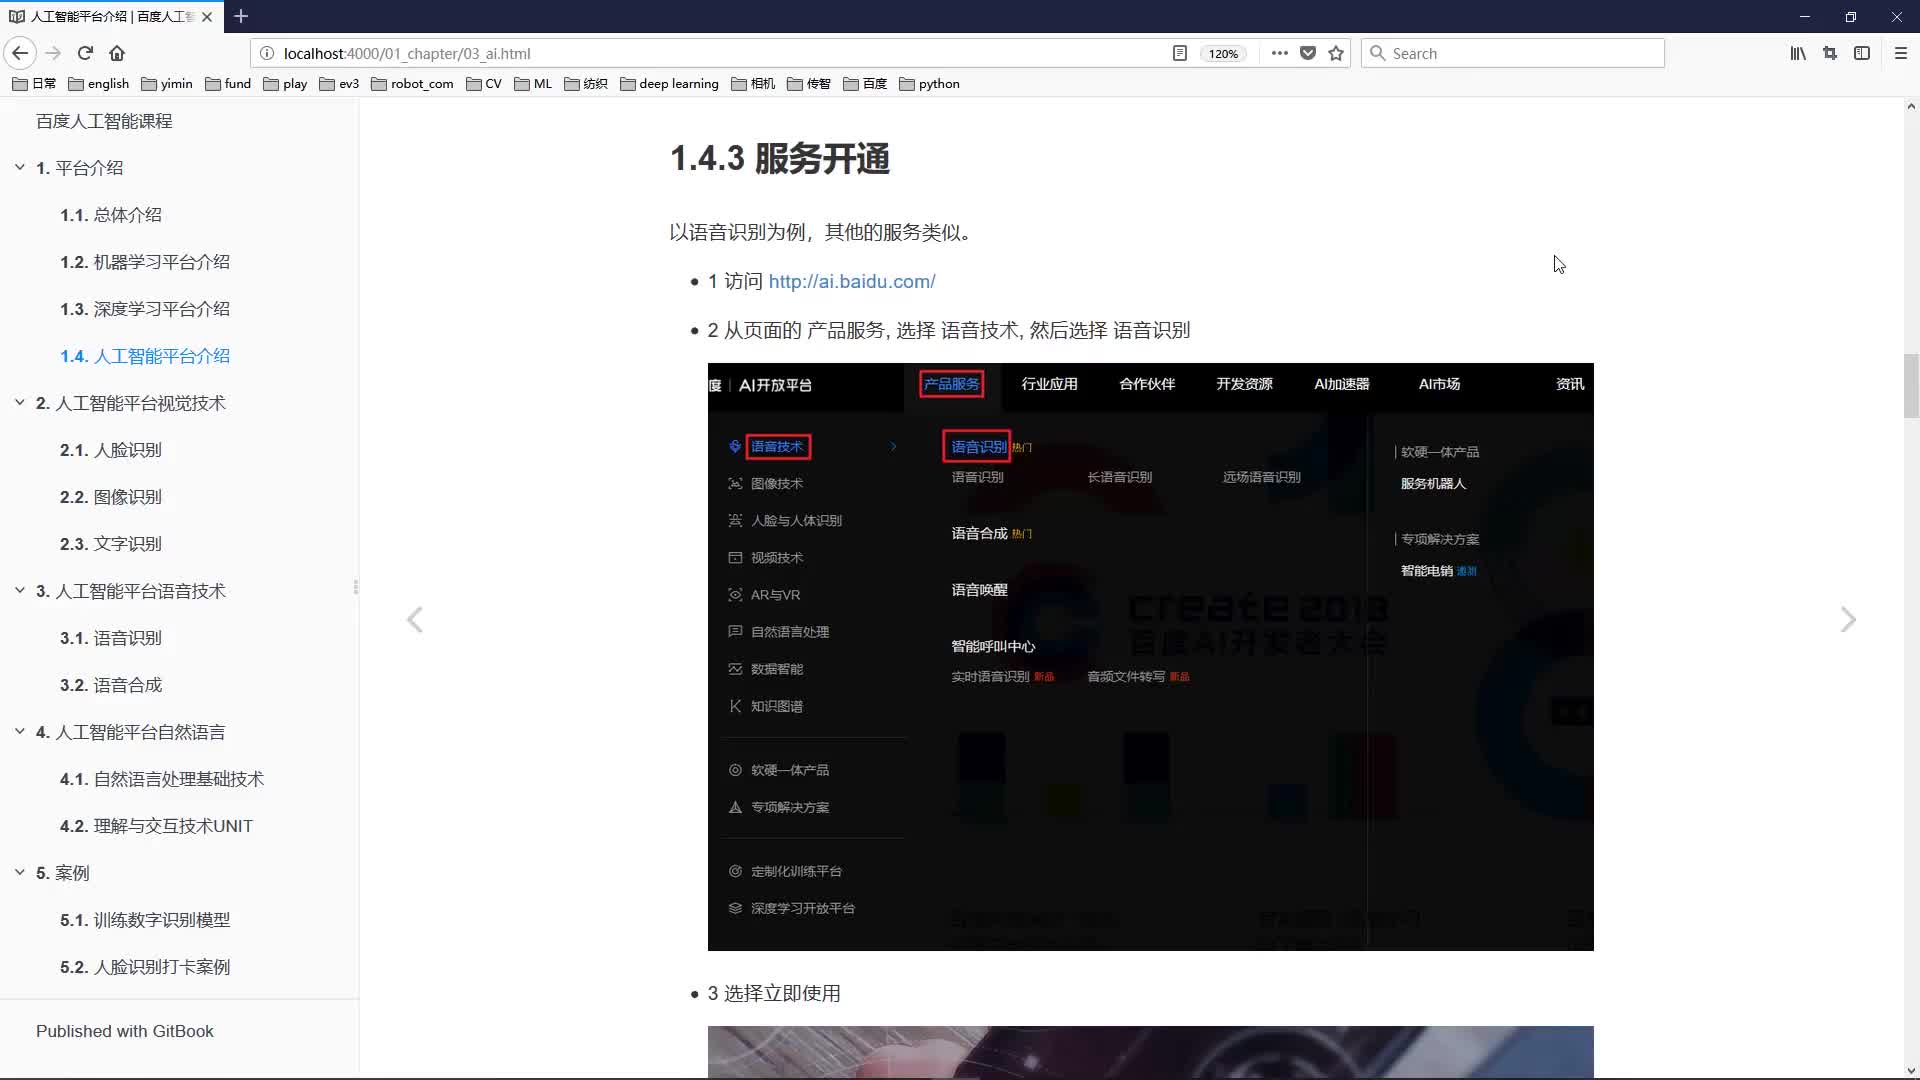Select the 语音识别 highlighted icon
Image resolution: width=1920 pixels, height=1080 pixels.
point(978,446)
